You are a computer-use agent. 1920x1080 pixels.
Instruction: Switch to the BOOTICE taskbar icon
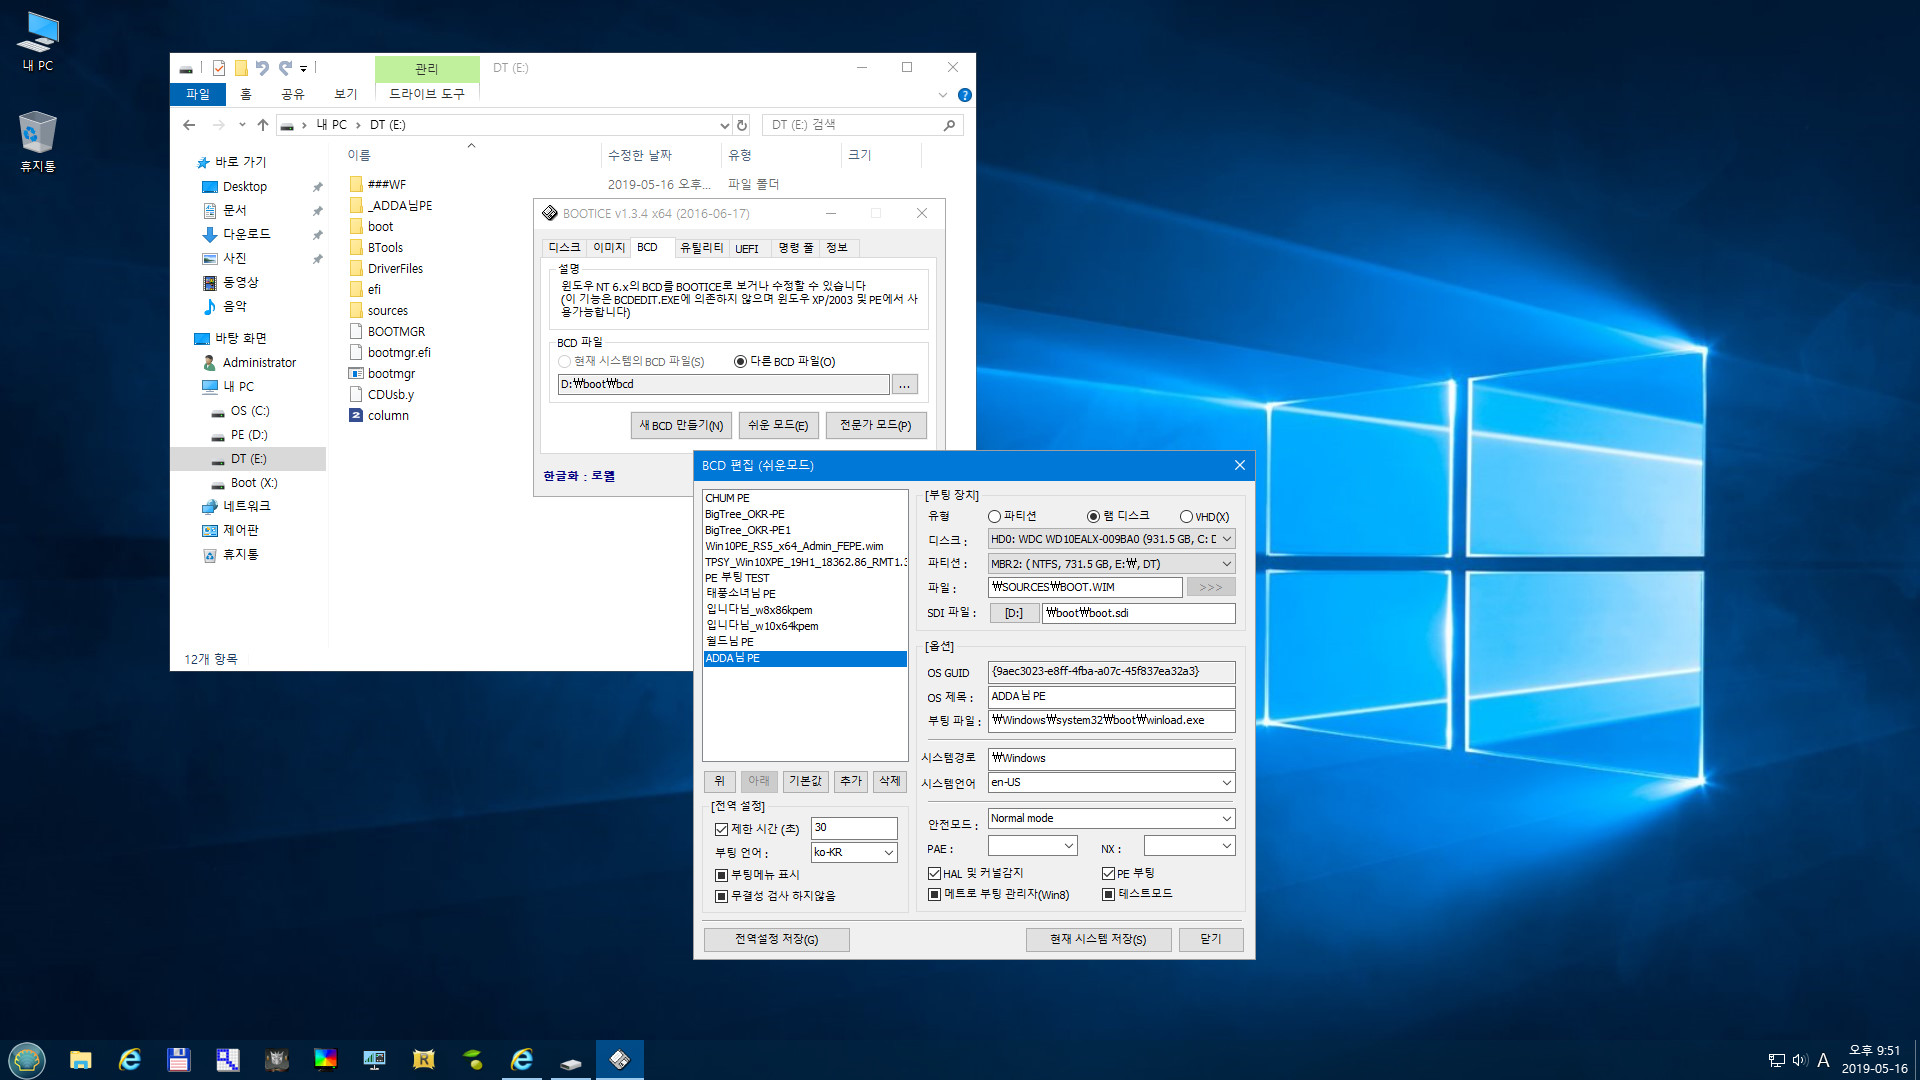tap(620, 1060)
